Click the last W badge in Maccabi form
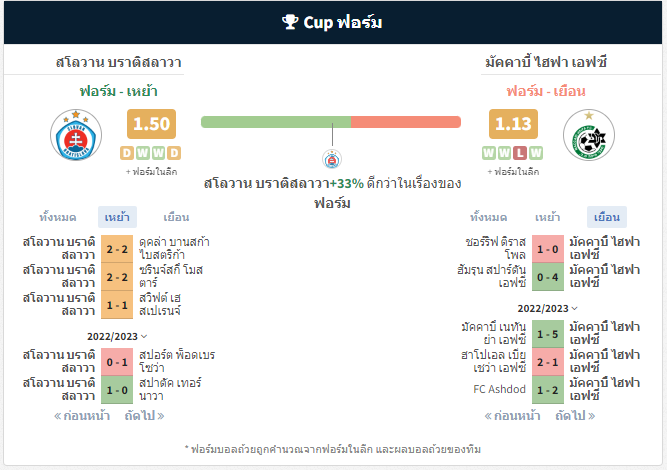667x470 pixels. coord(536,153)
